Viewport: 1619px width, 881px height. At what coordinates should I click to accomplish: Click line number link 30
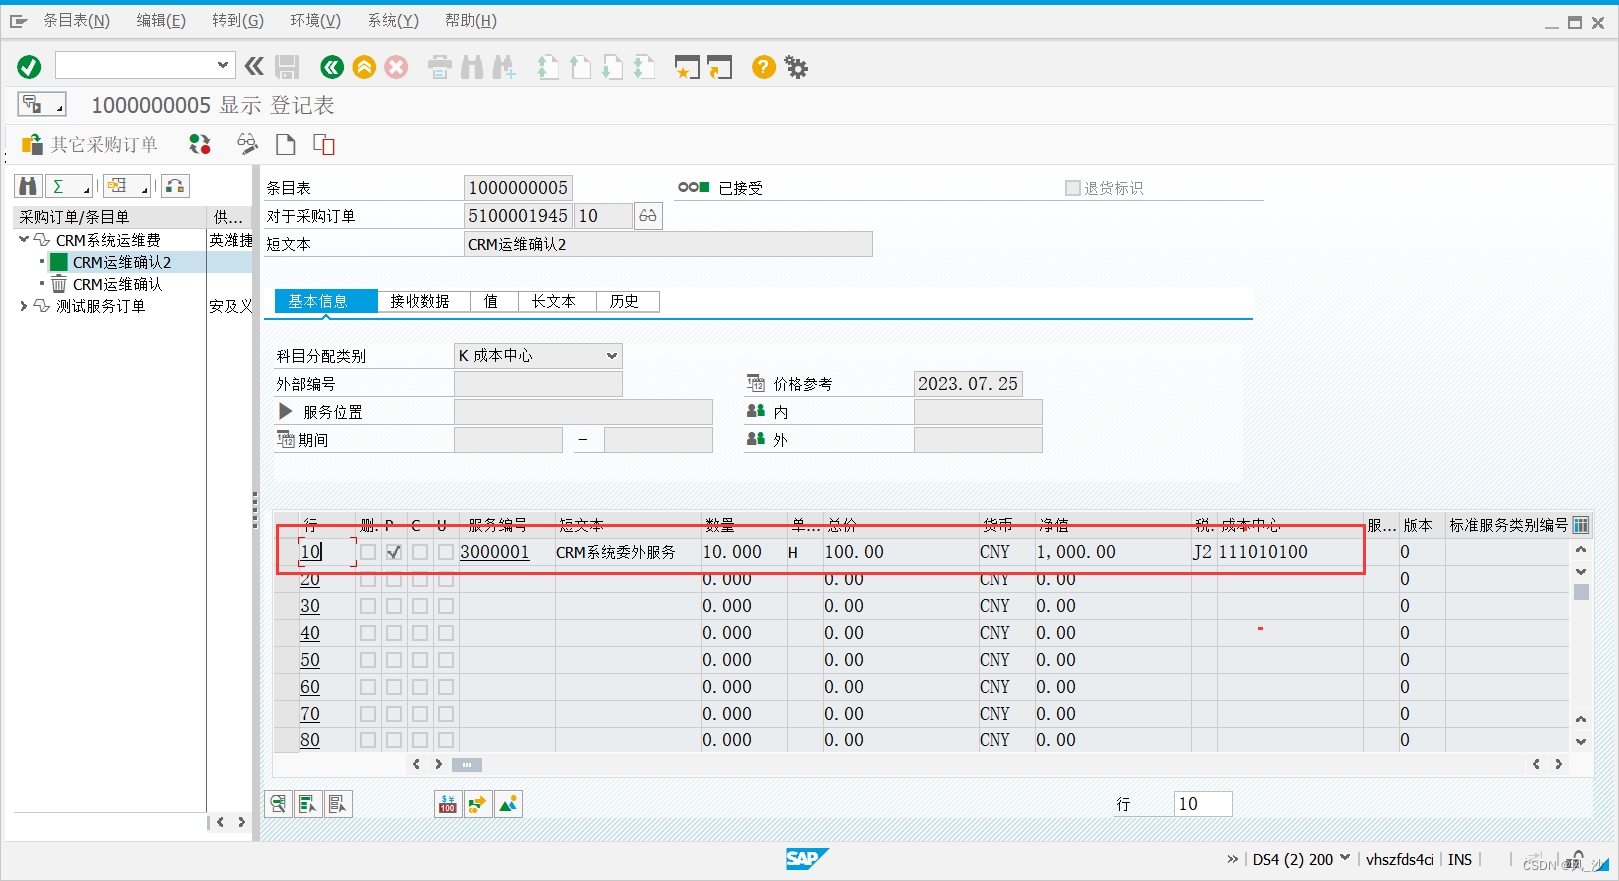(x=310, y=606)
